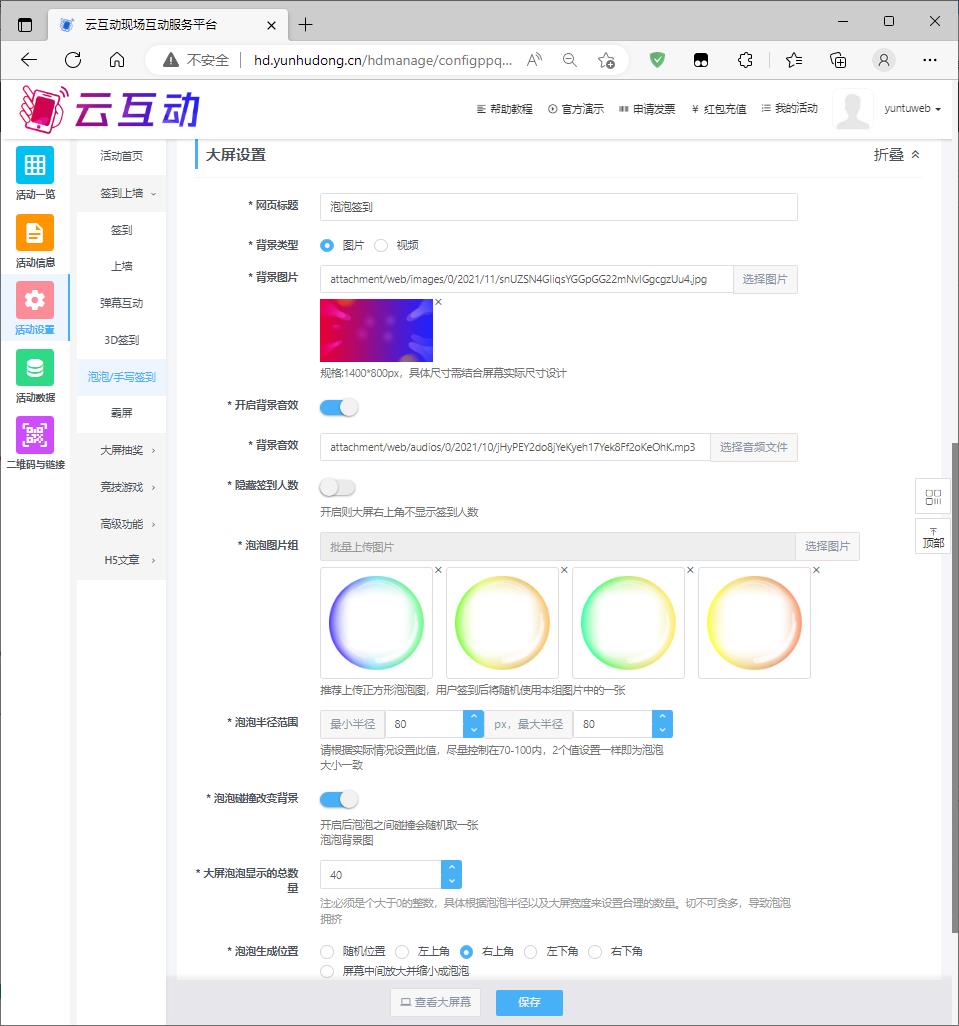Image resolution: width=959 pixels, height=1026 pixels.
Task: Enable the 隐藏签到人数 switch
Action: pyautogui.click(x=338, y=487)
